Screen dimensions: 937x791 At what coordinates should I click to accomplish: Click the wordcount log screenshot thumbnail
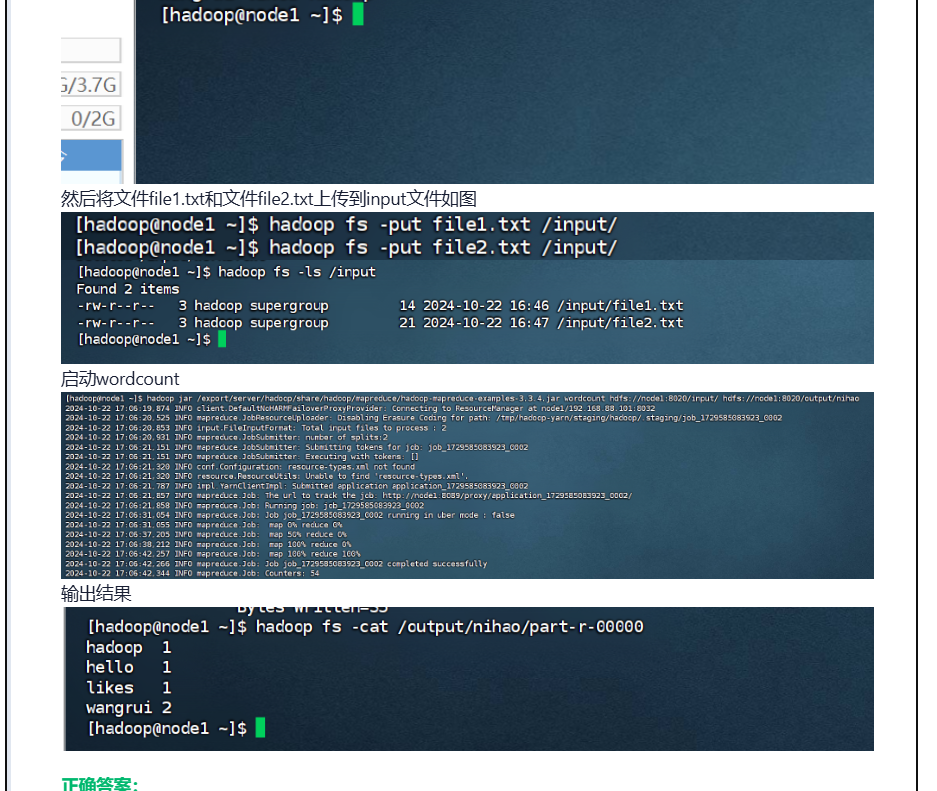click(x=467, y=485)
